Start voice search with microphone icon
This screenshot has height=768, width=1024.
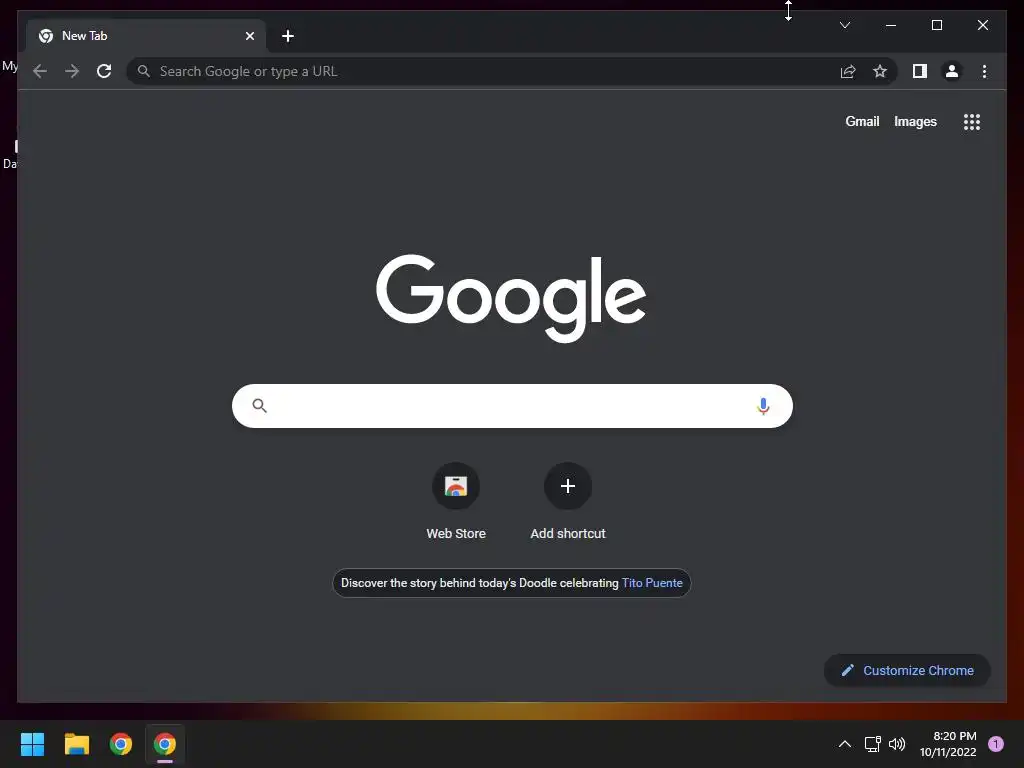pos(763,406)
